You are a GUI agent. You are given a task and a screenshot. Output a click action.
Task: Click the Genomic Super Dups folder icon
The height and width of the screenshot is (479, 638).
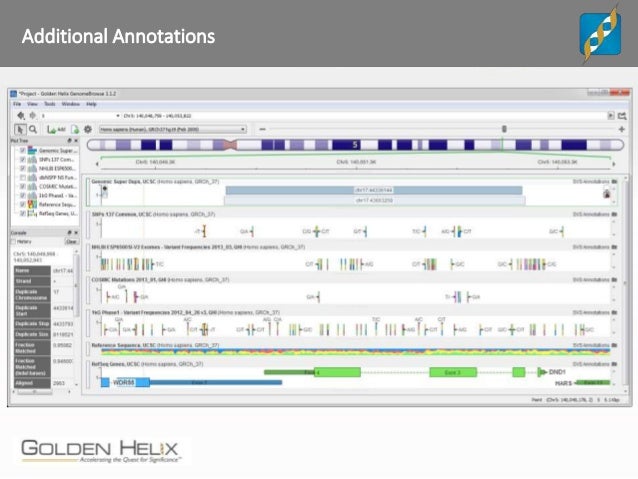pyautogui.click(x=614, y=182)
